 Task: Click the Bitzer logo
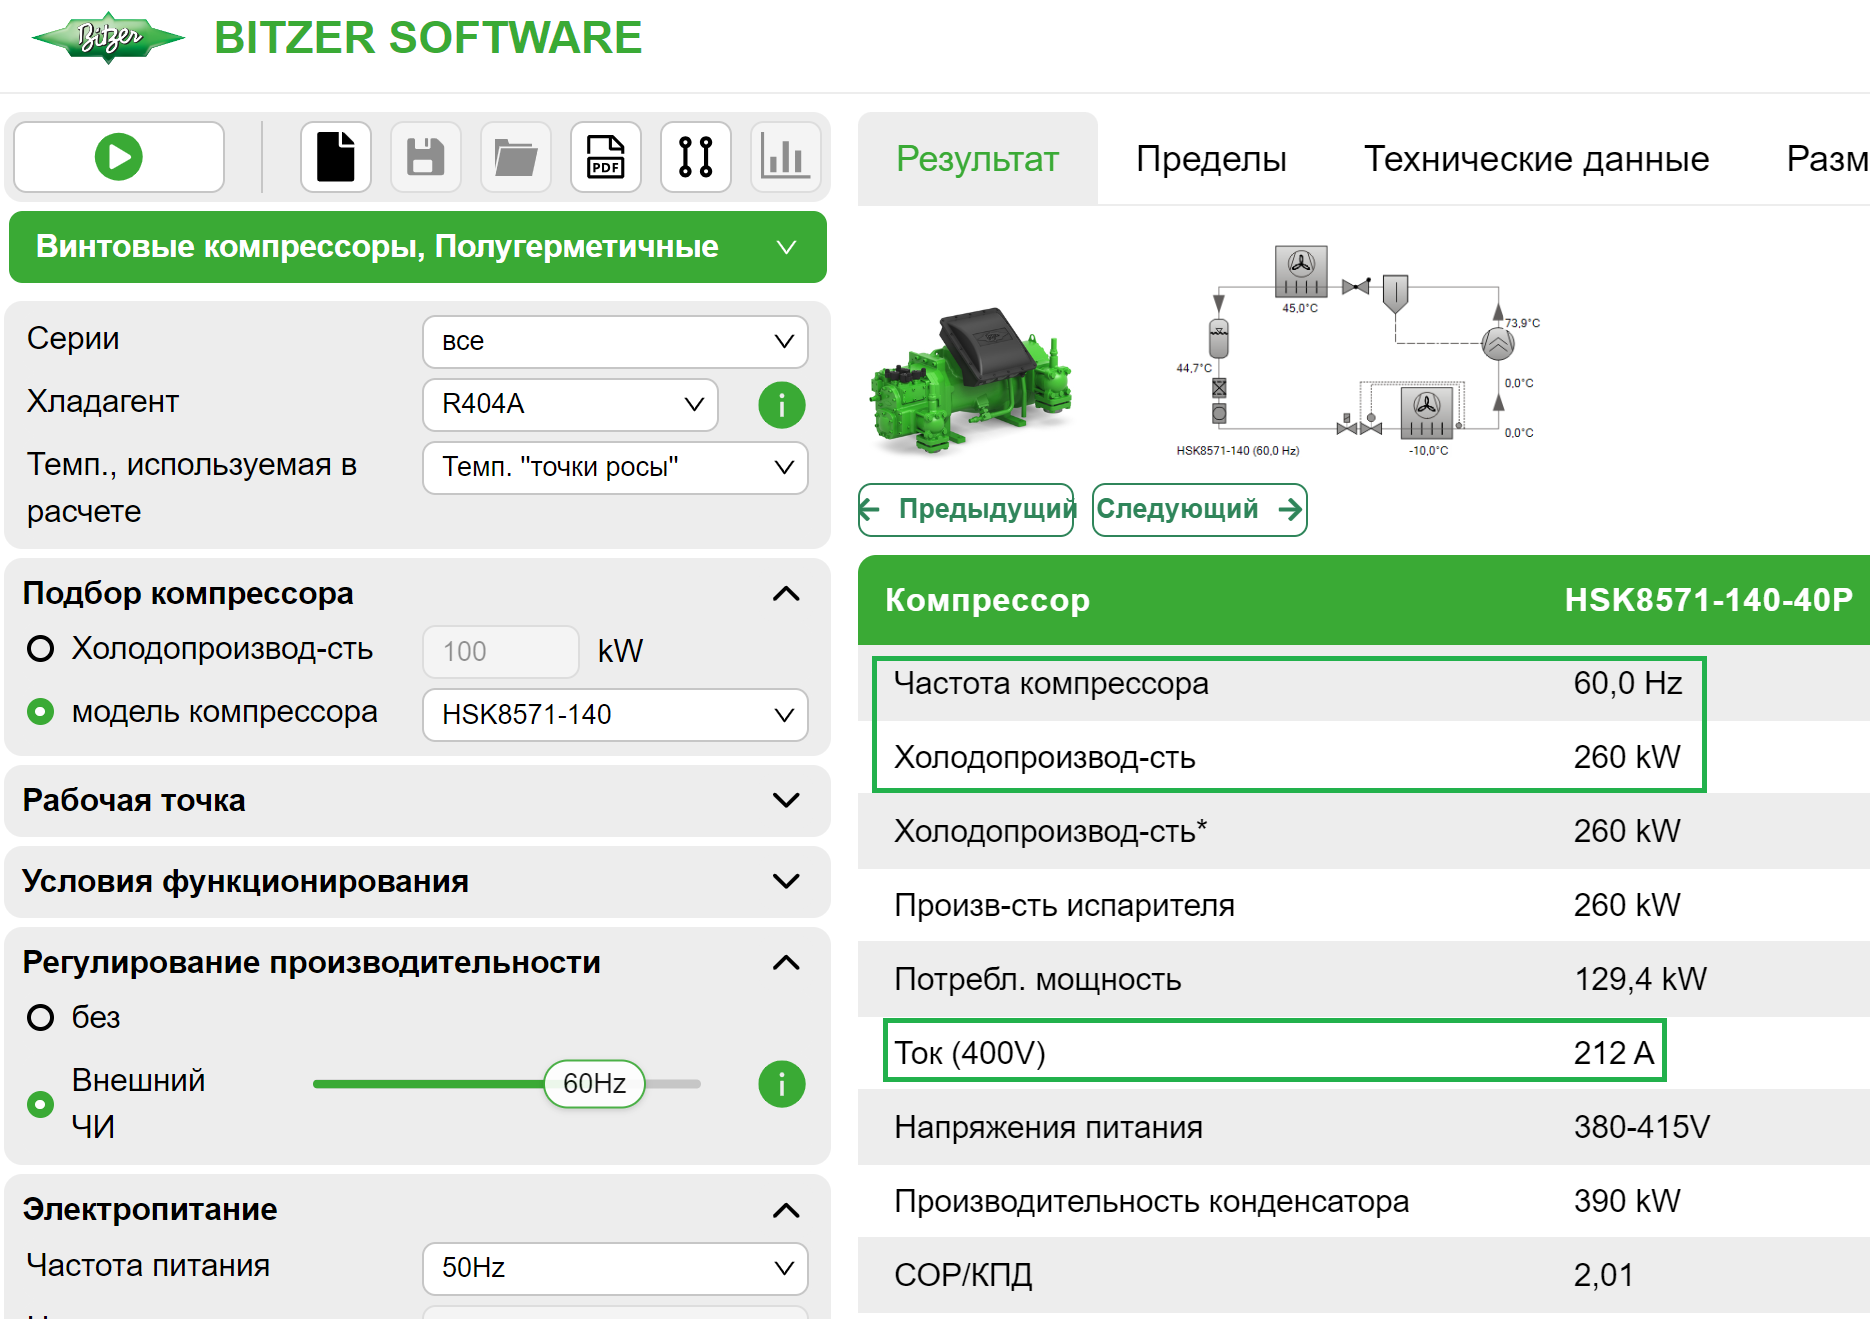point(107,37)
